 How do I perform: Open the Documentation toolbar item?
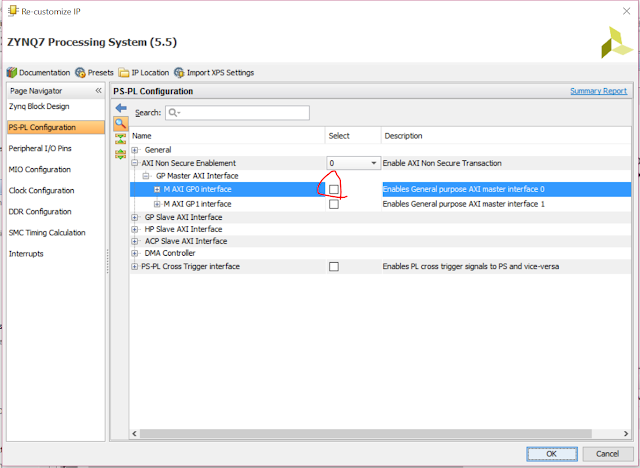click(38, 73)
